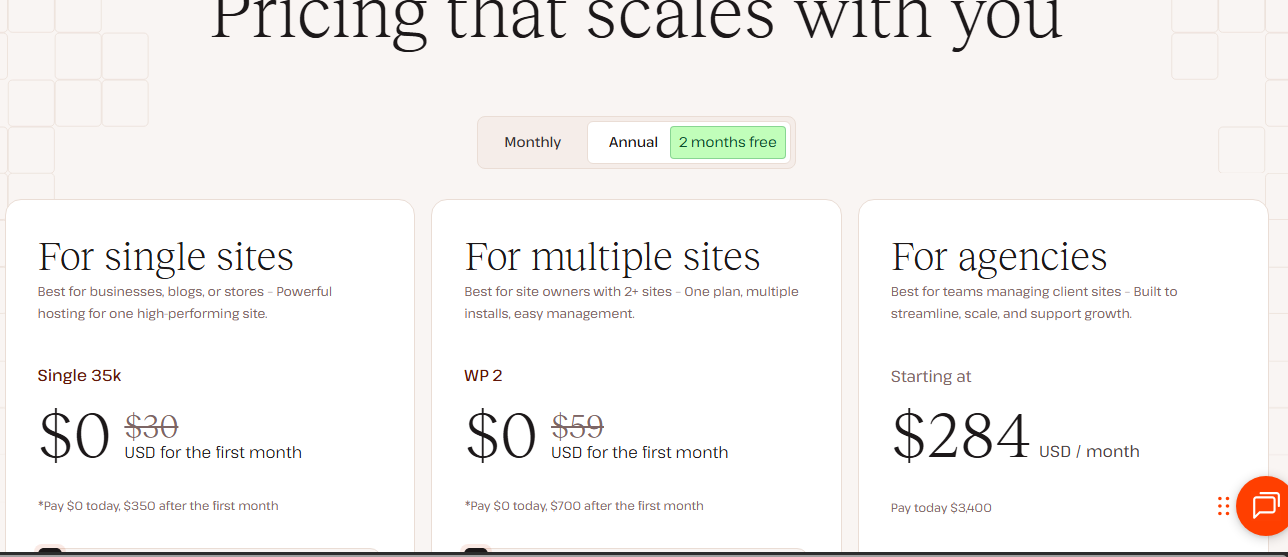Click the single sites $0 price
The width and height of the screenshot is (1288, 557).
coord(74,437)
